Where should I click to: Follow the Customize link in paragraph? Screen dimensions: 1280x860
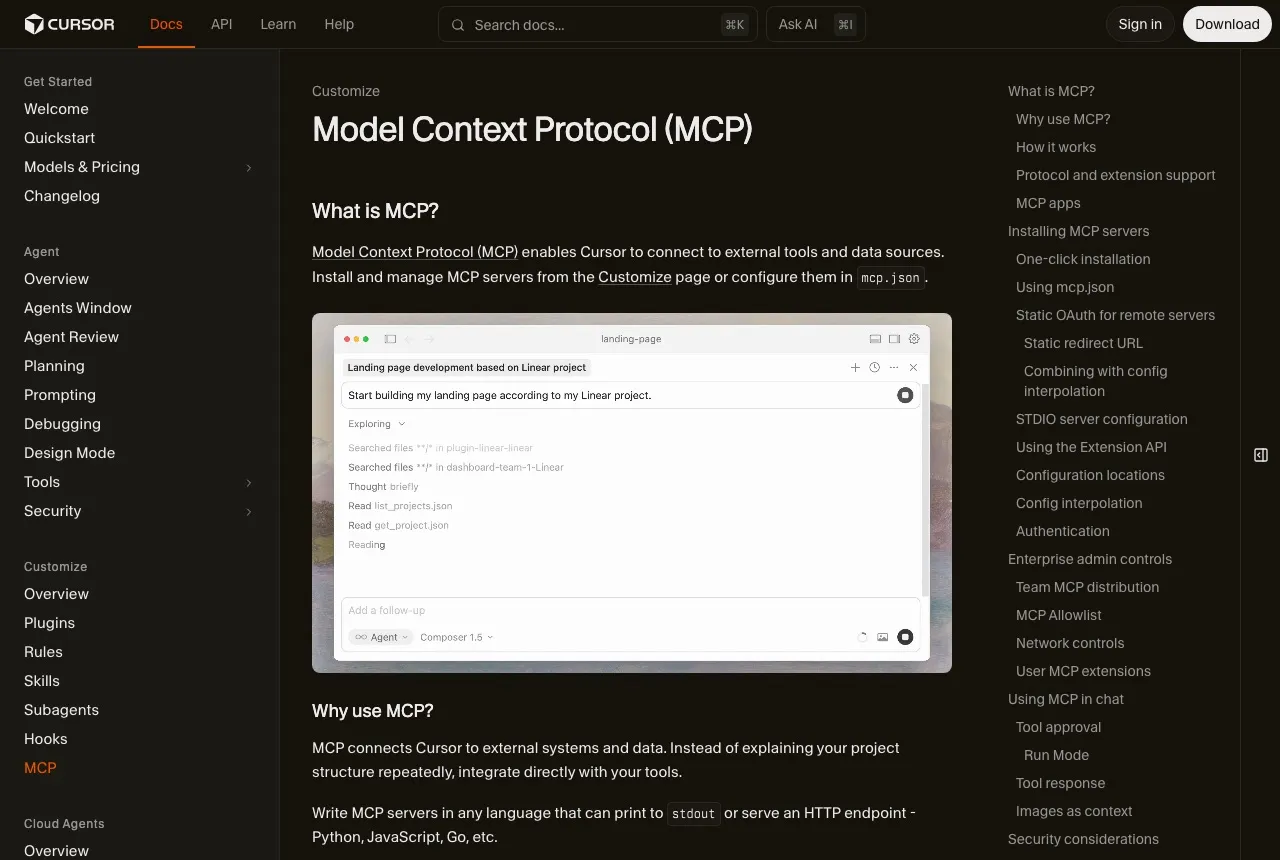point(635,277)
